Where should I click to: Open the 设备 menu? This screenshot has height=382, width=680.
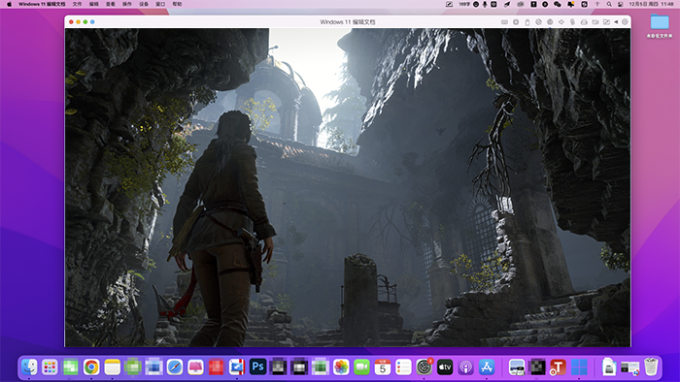pyautogui.click(x=144, y=4)
